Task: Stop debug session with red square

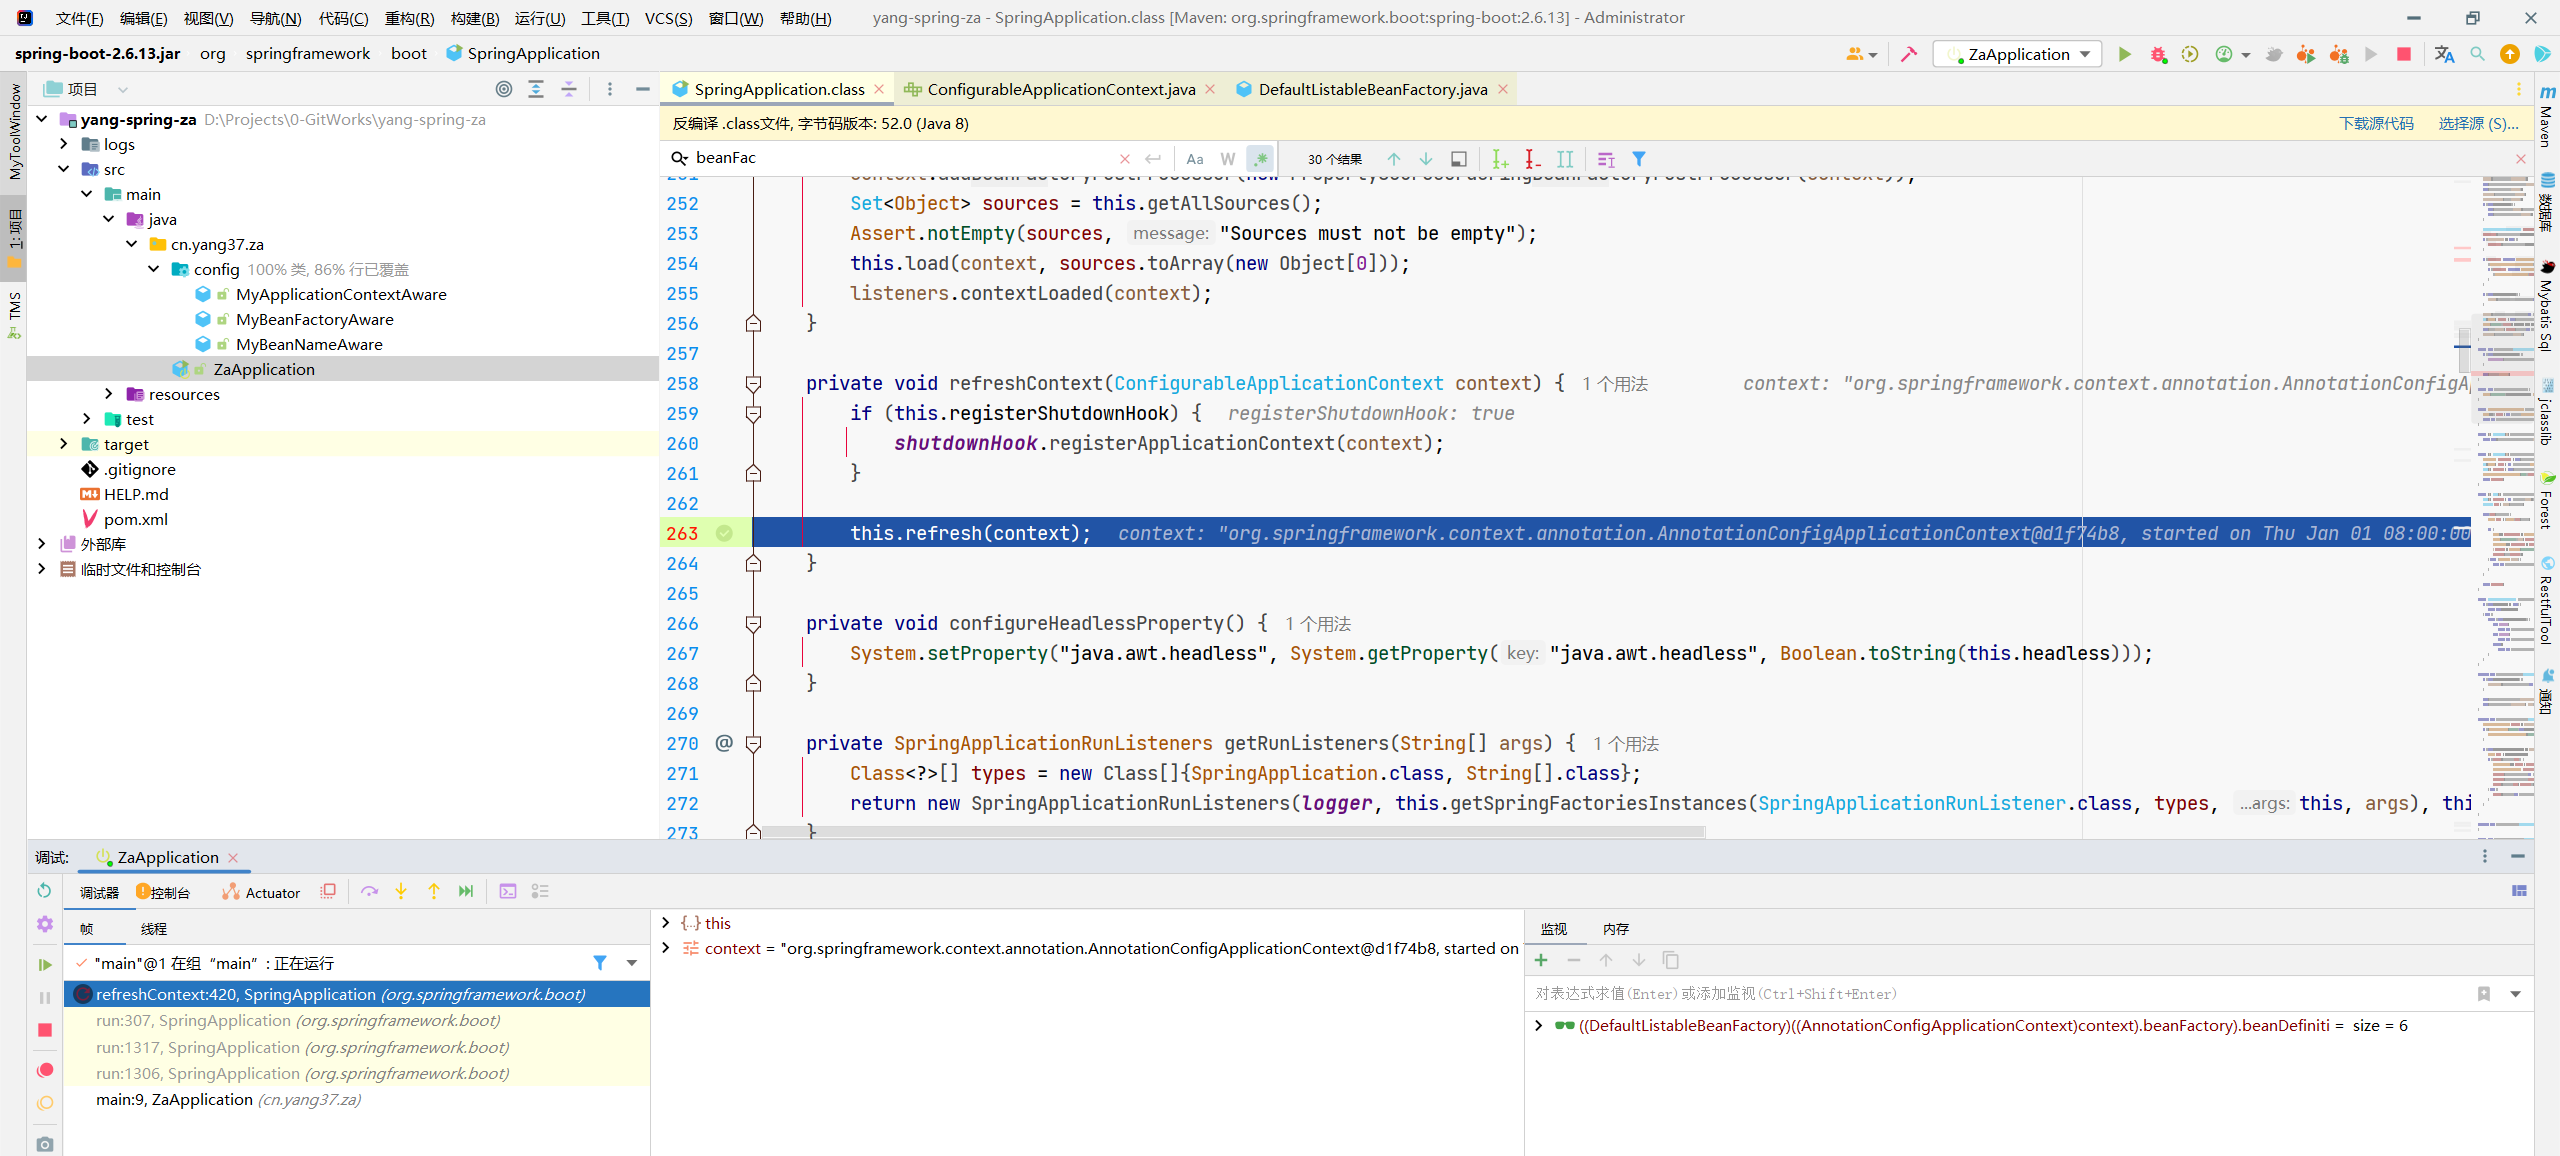Action: click(44, 1030)
